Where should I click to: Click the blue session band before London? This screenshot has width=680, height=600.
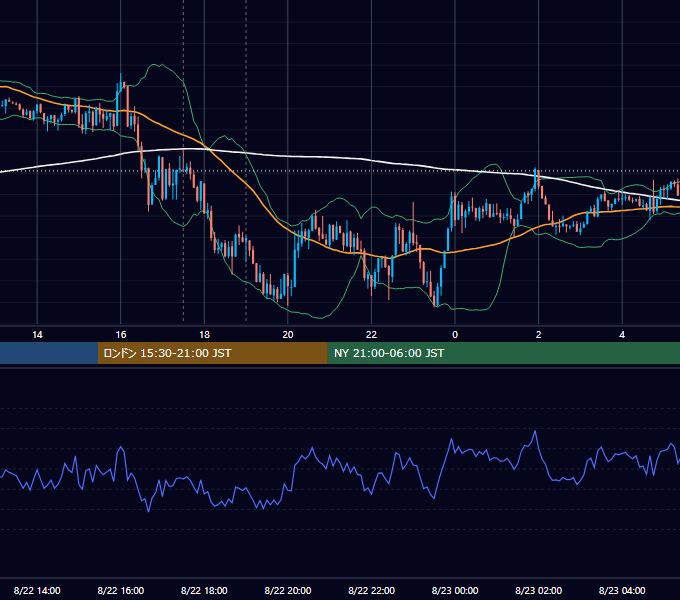pyautogui.click(x=49, y=353)
